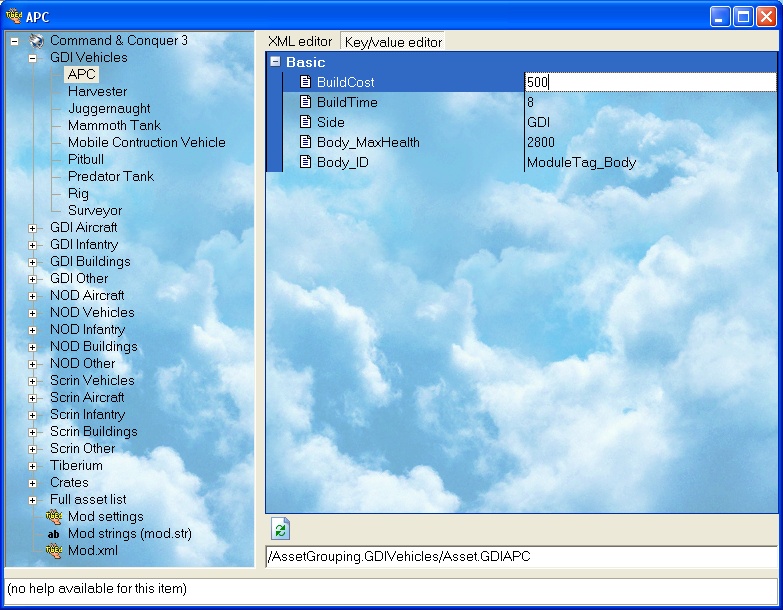Click the BuildCost row document icon

coord(306,82)
